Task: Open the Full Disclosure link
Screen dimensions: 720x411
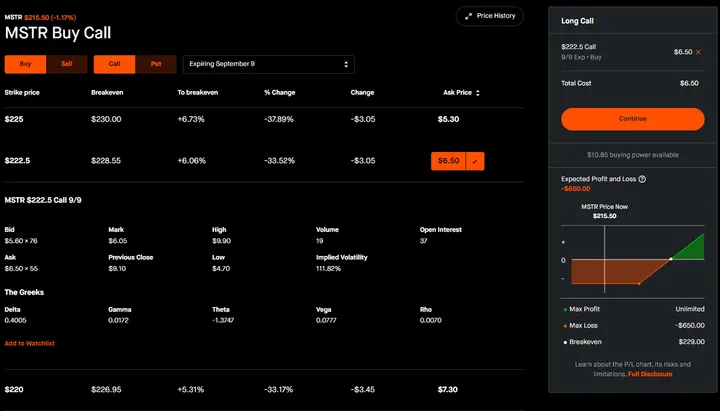Action: 650,374
